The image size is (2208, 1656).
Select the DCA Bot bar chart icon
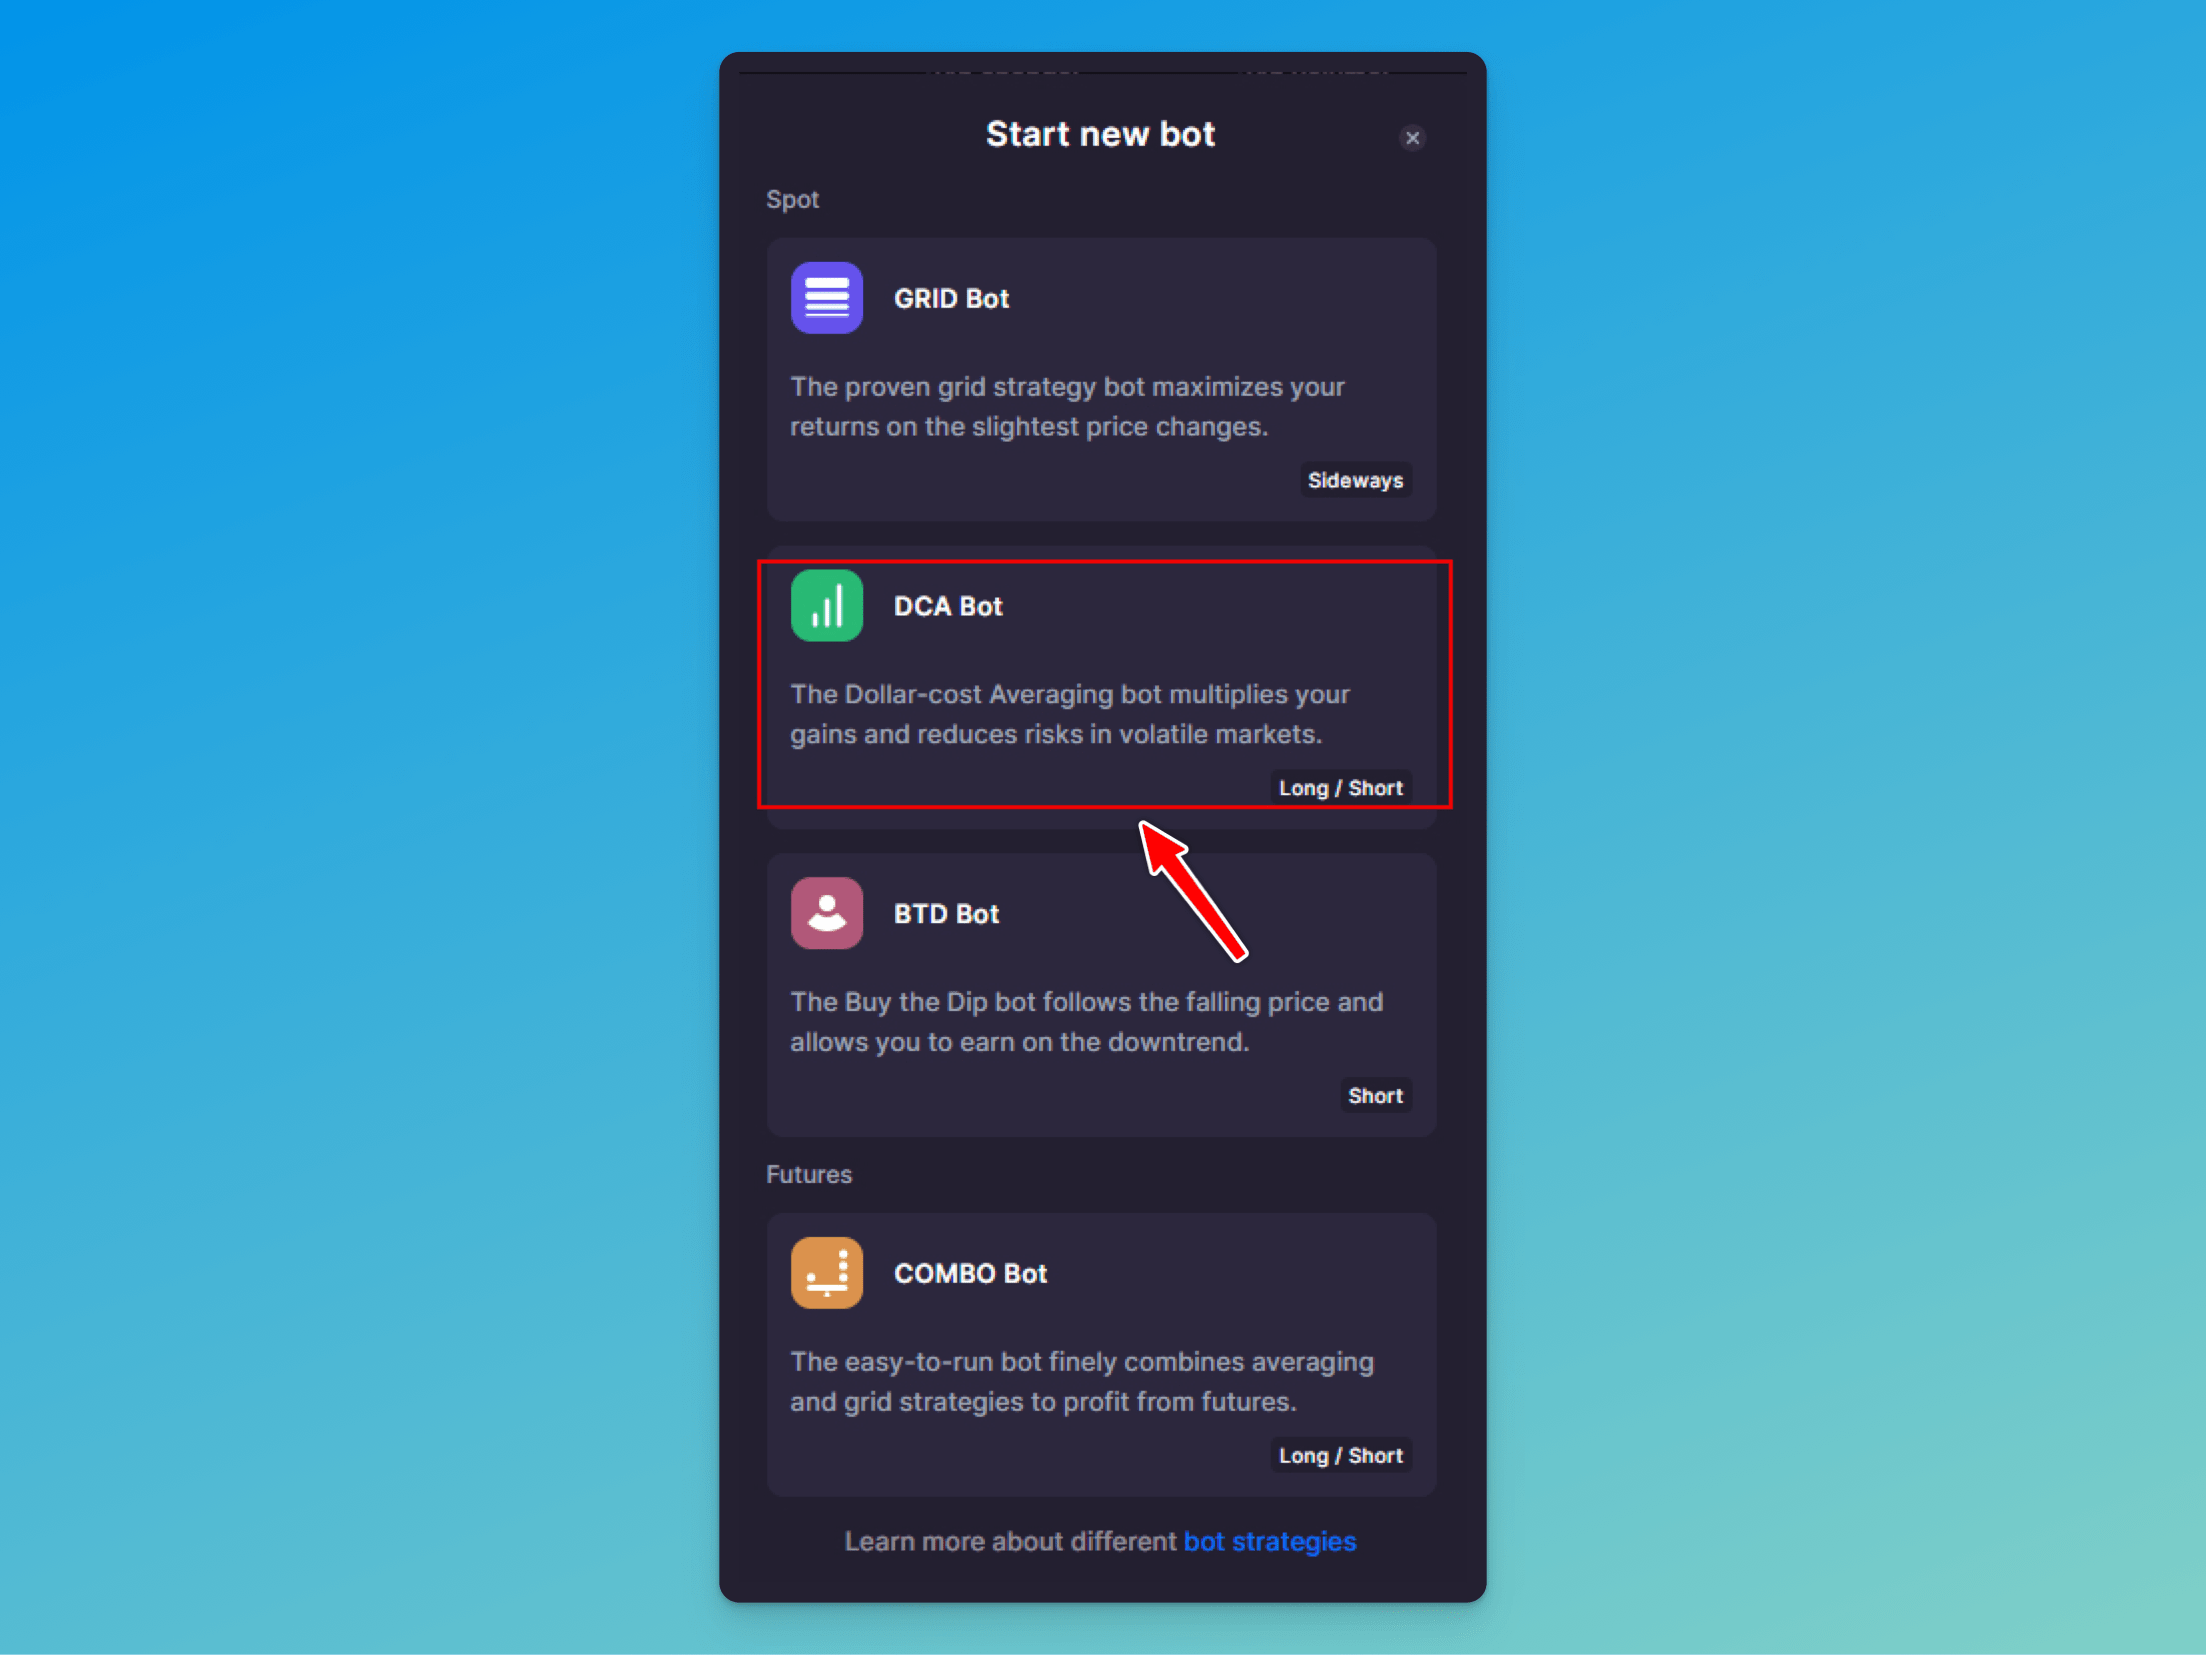pos(826,604)
